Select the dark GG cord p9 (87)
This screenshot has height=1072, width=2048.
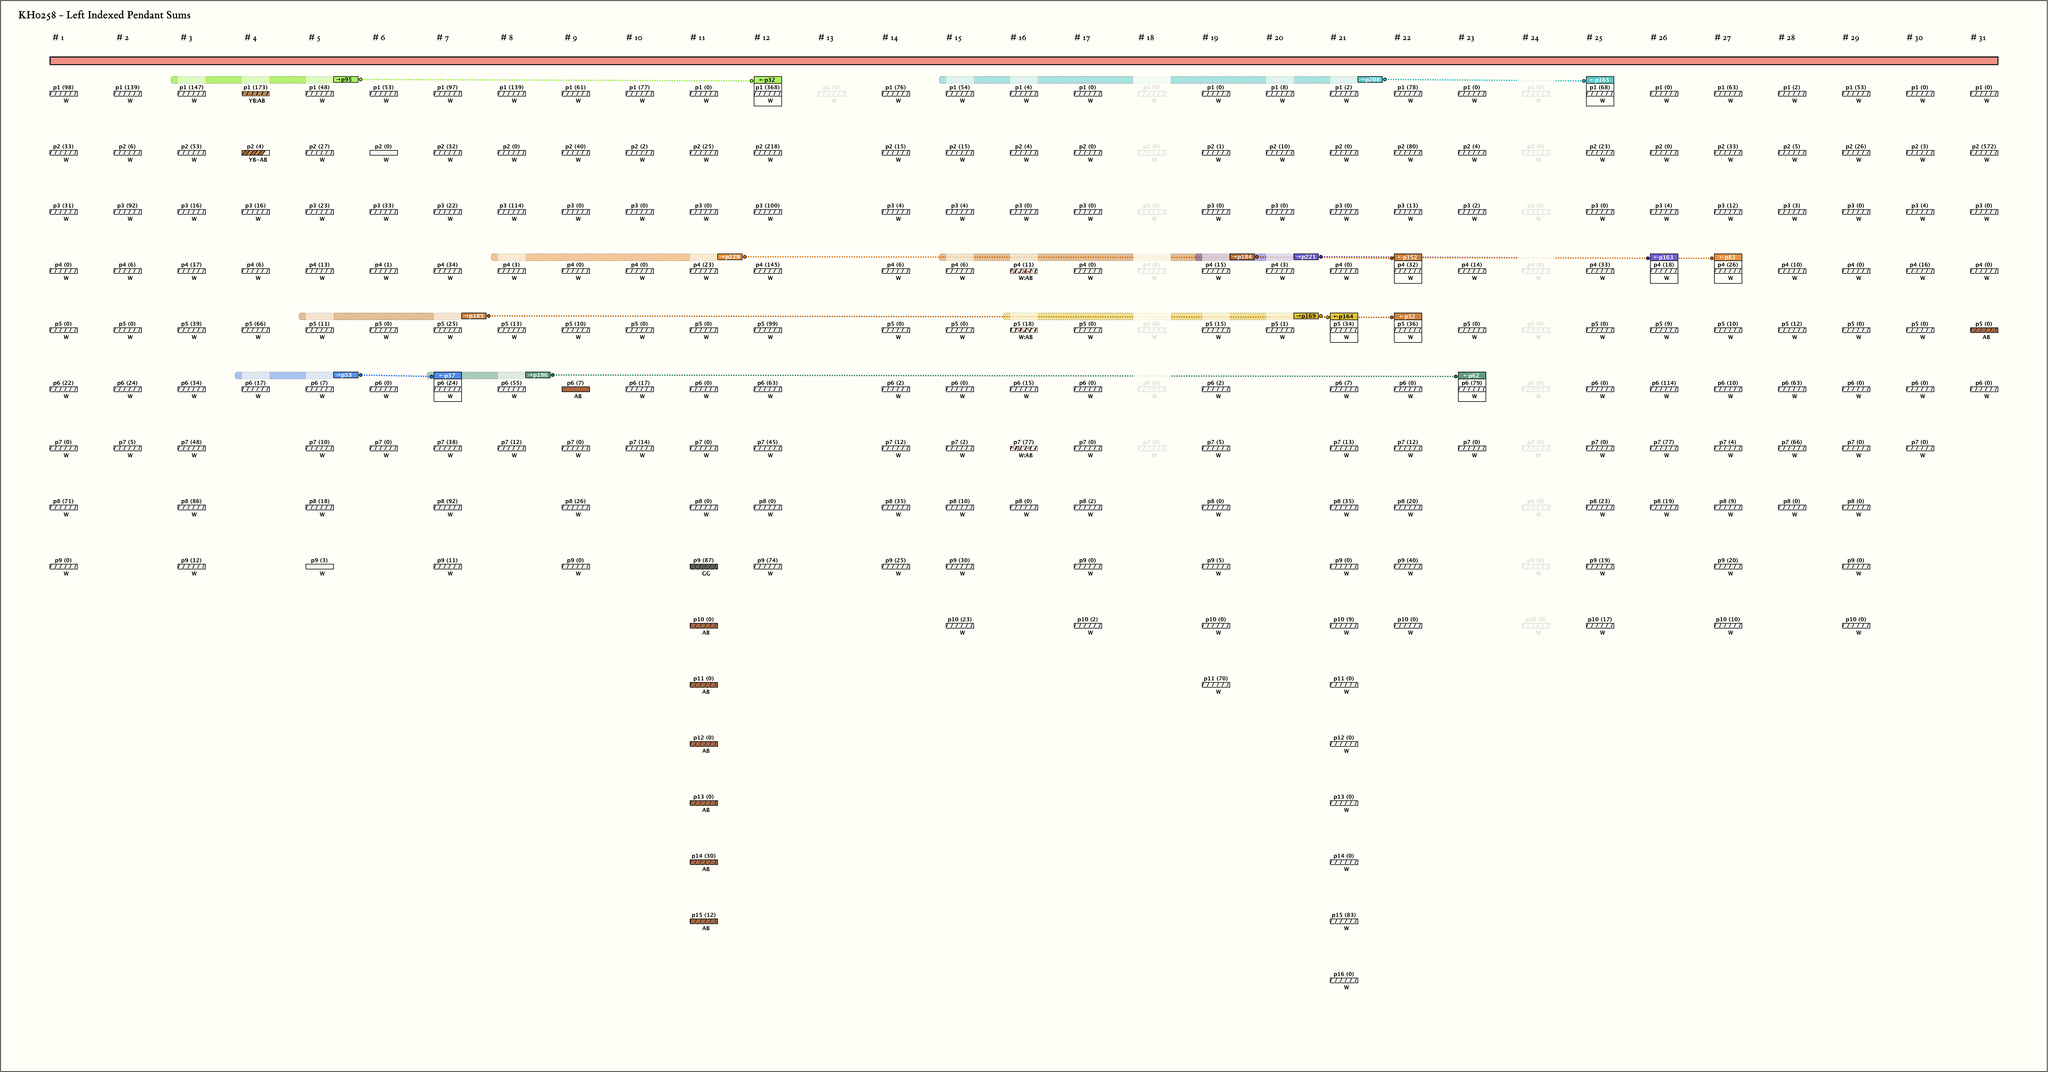point(704,567)
